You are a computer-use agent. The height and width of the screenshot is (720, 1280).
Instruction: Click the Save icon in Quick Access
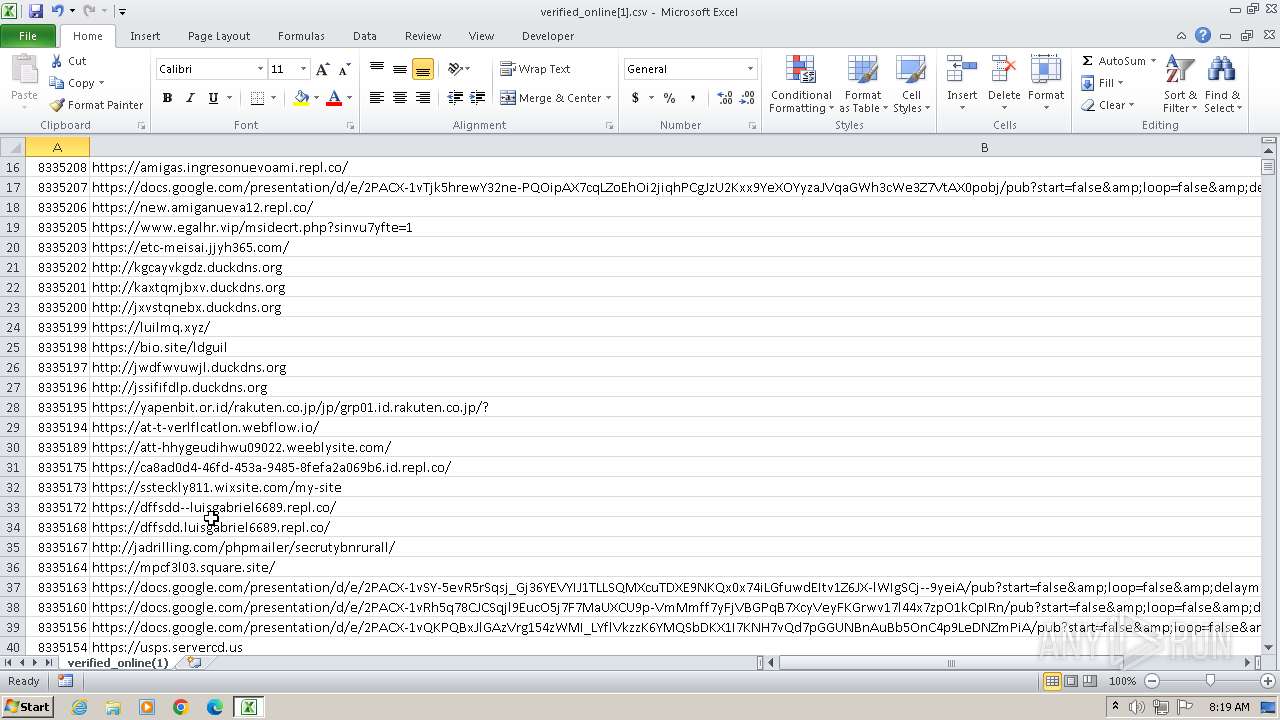click(x=36, y=11)
